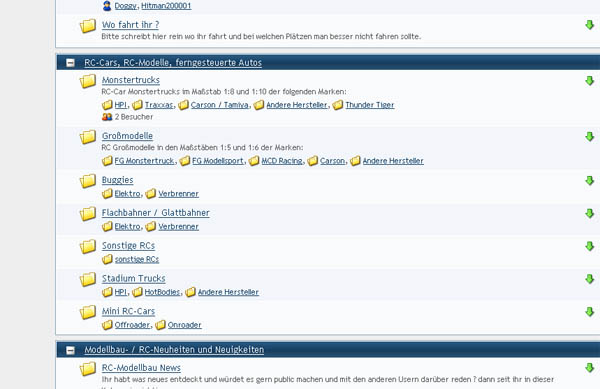
Task: Open the FG Monstertruck subforum
Action: [x=144, y=161]
